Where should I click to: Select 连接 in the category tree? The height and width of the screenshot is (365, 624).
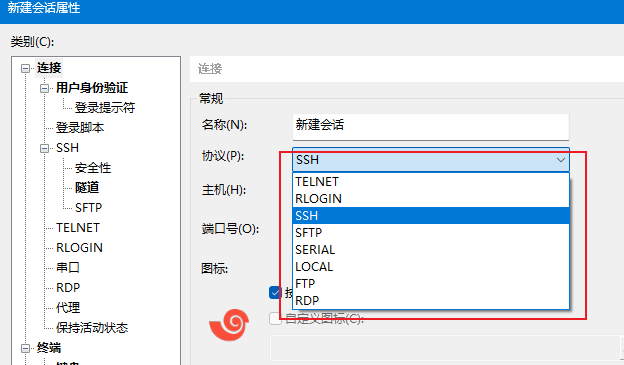coord(49,68)
